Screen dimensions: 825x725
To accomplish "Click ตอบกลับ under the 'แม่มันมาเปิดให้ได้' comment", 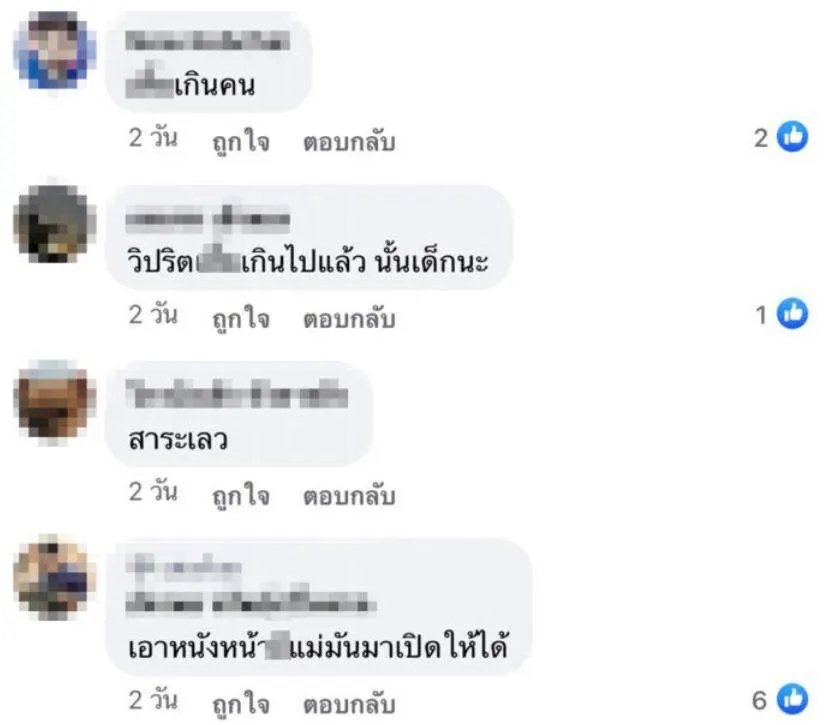I will pos(349,703).
